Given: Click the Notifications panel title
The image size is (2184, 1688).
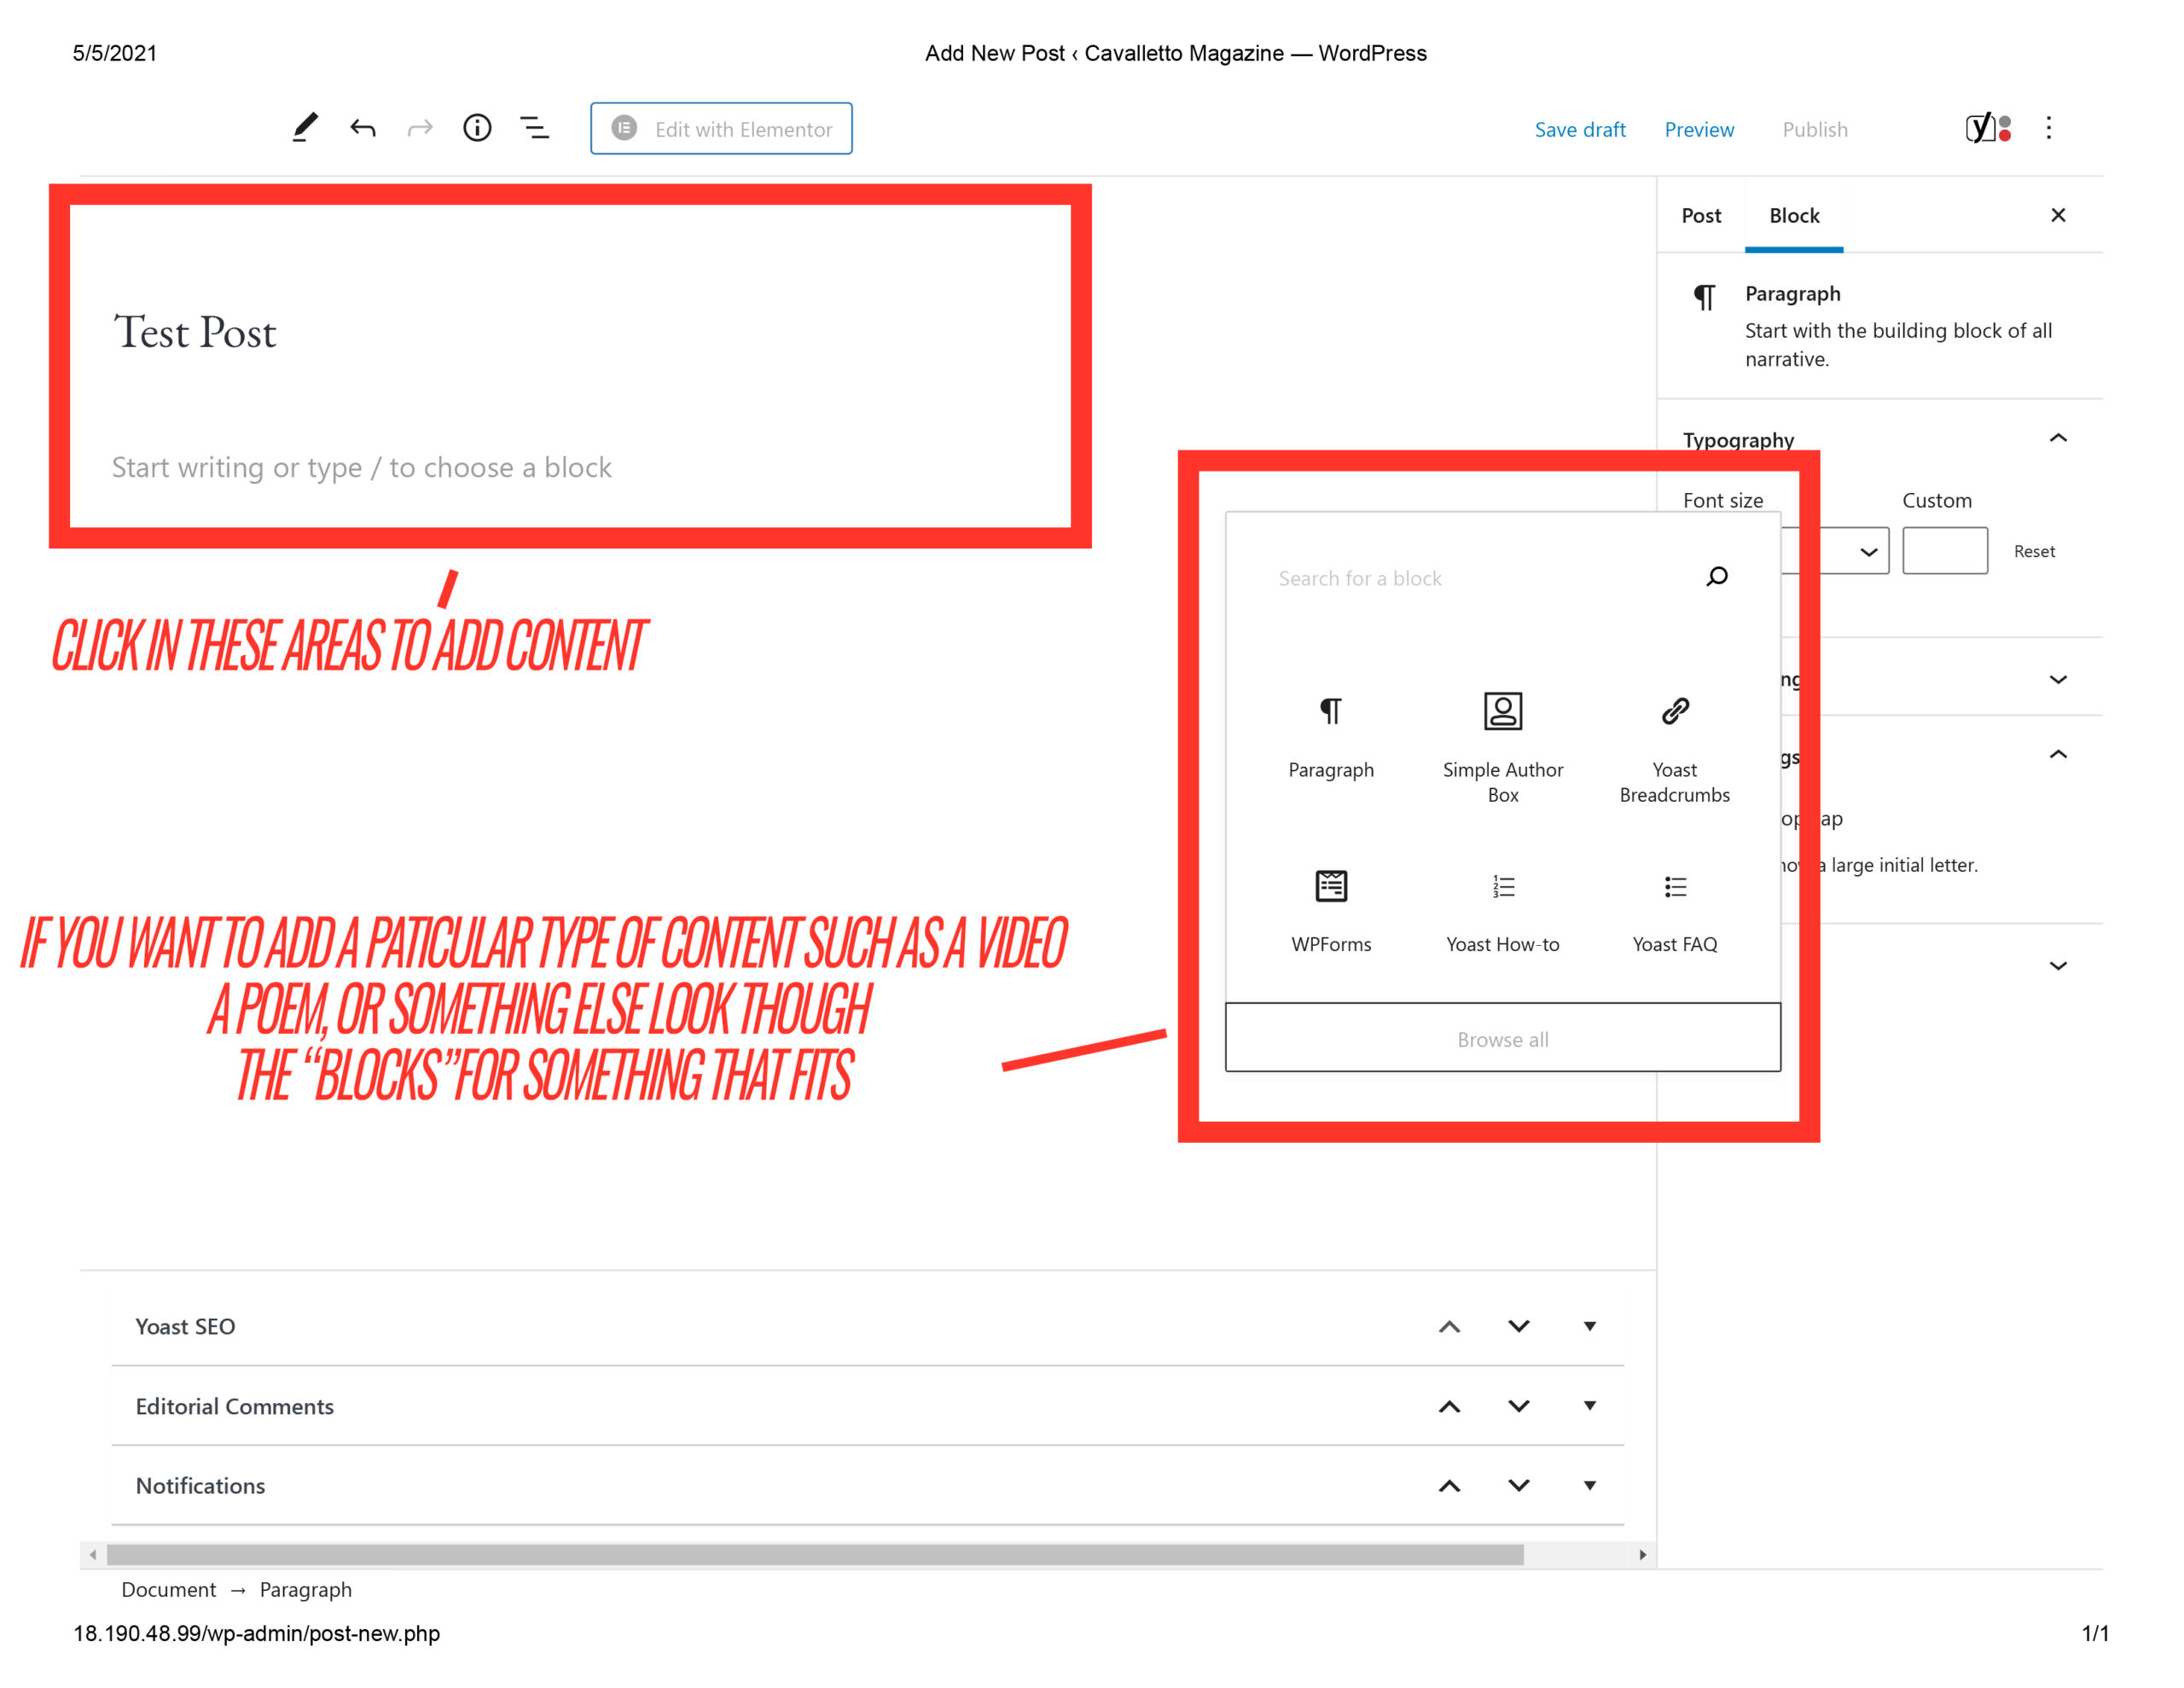Looking at the screenshot, I should (x=200, y=1486).
